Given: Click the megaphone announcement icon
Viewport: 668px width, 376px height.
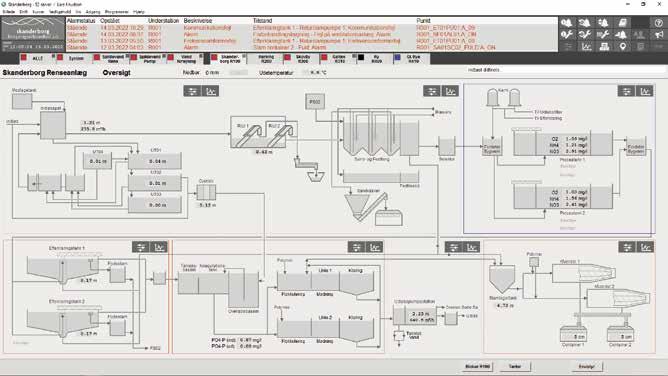Looking at the screenshot, I should [x=659, y=35].
